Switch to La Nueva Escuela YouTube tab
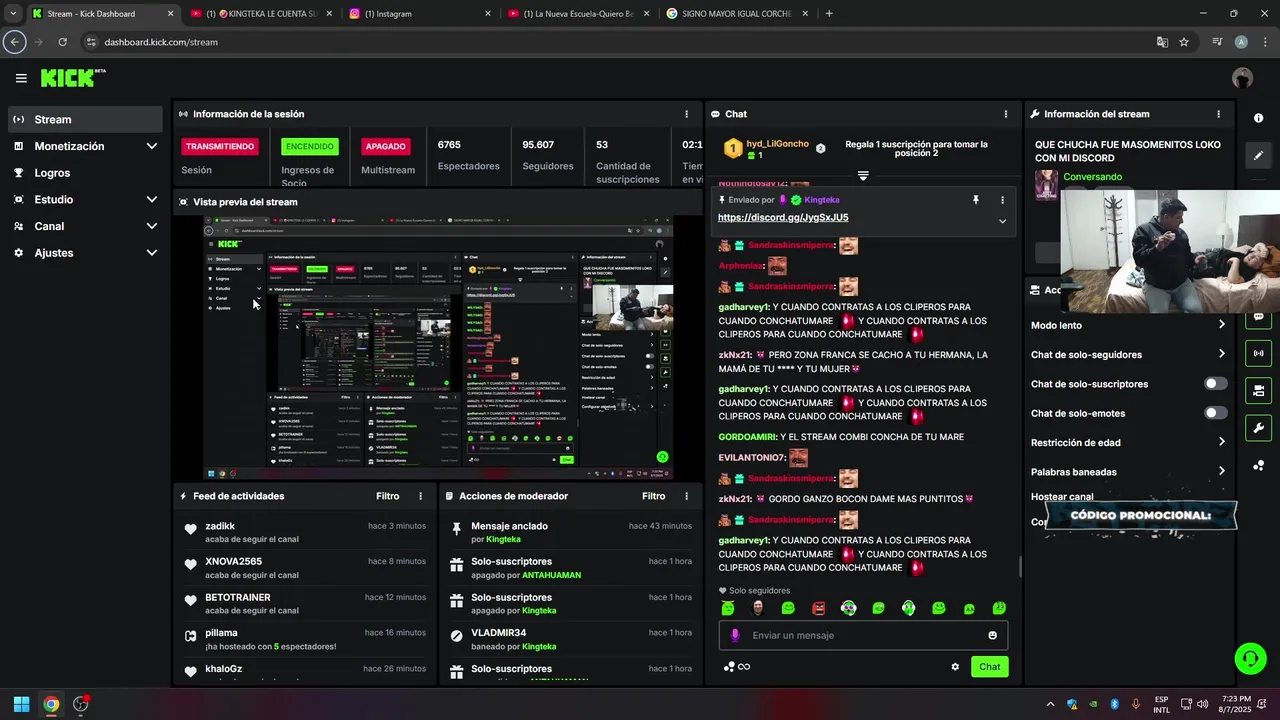This screenshot has height=720, width=1280. [578, 14]
